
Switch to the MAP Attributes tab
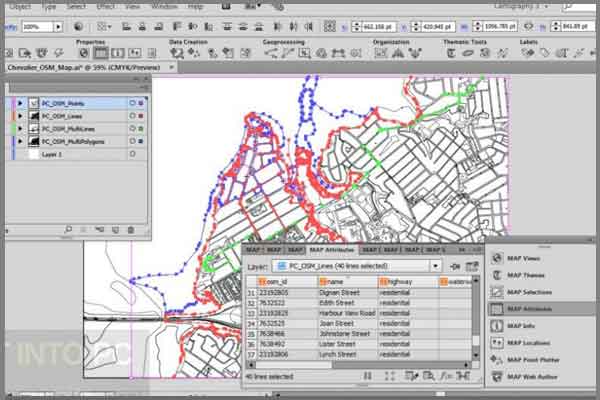[x=332, y=249]
